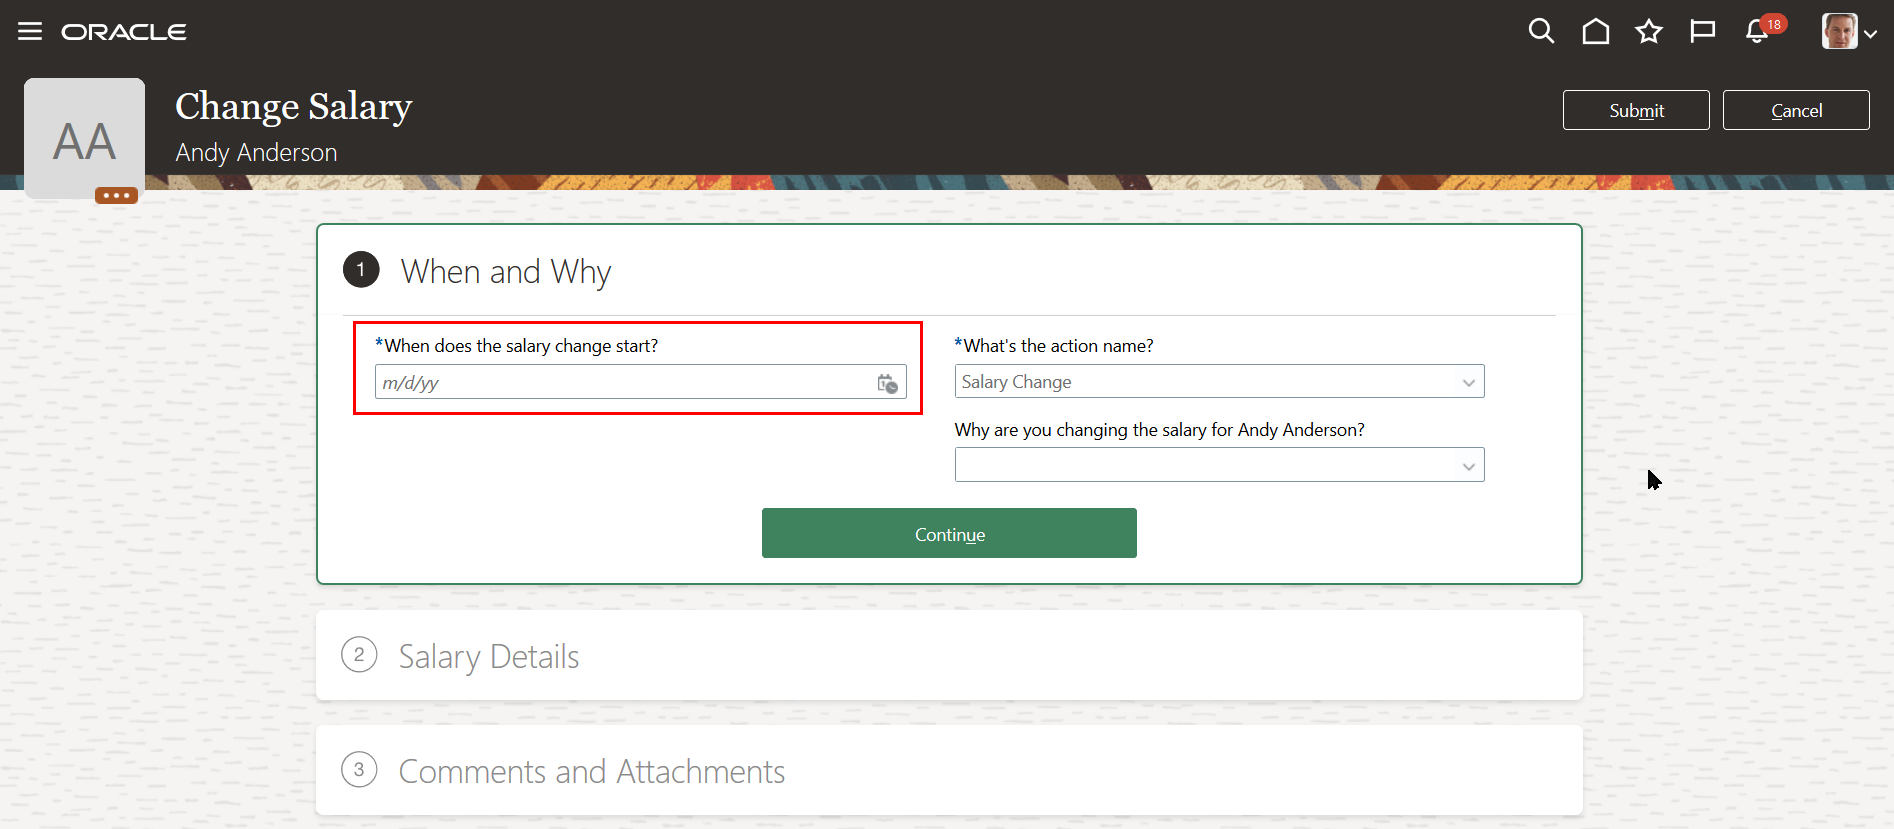The width and height of the screenshot is (1894, 829).
Task: Open the Watchlist flag icon
Action: (1702, 31)
